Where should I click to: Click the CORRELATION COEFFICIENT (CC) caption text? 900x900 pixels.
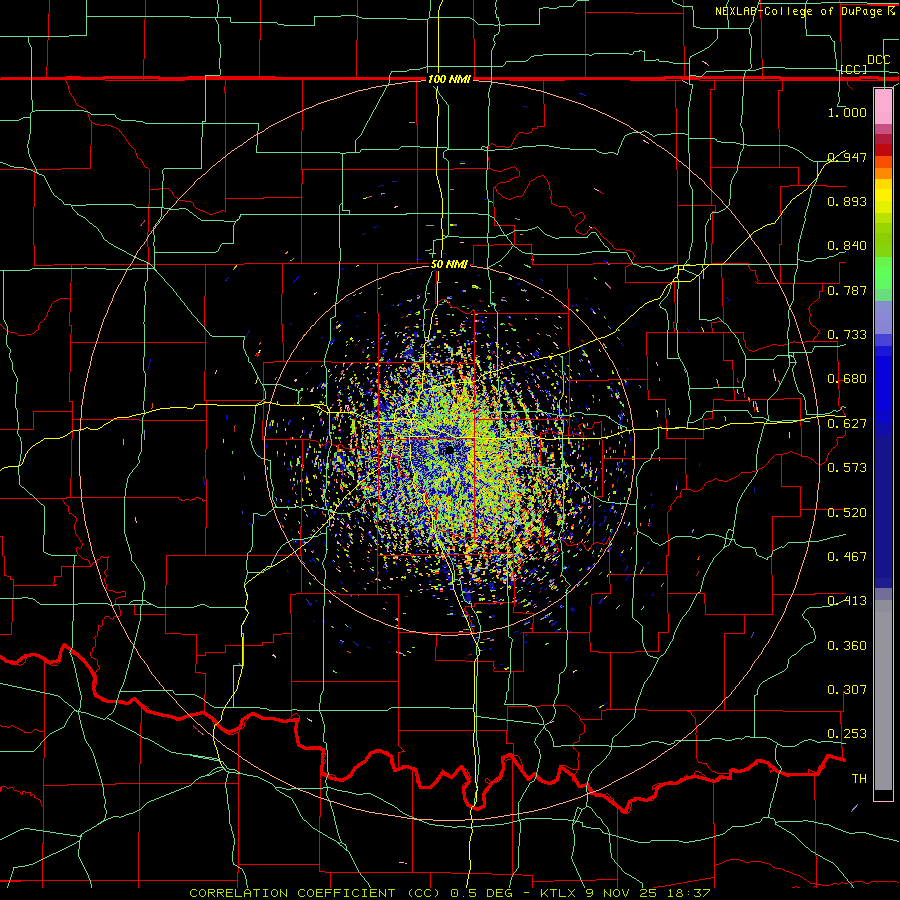point(315,893)
